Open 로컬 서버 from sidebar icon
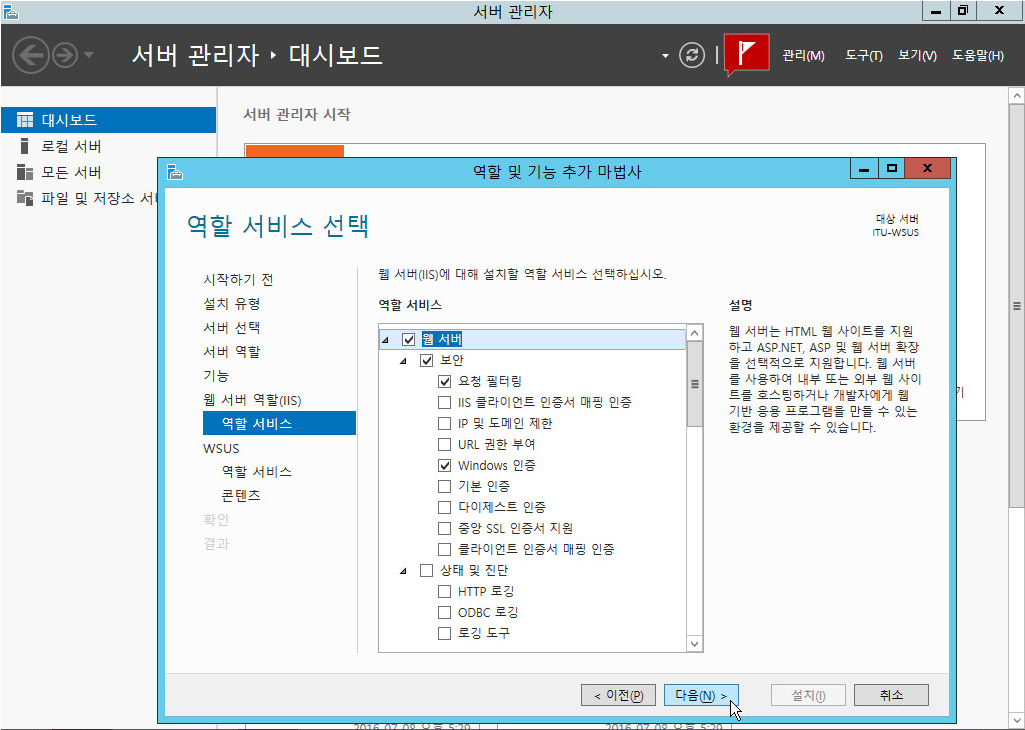1025x730 pixels. [25, 146]
